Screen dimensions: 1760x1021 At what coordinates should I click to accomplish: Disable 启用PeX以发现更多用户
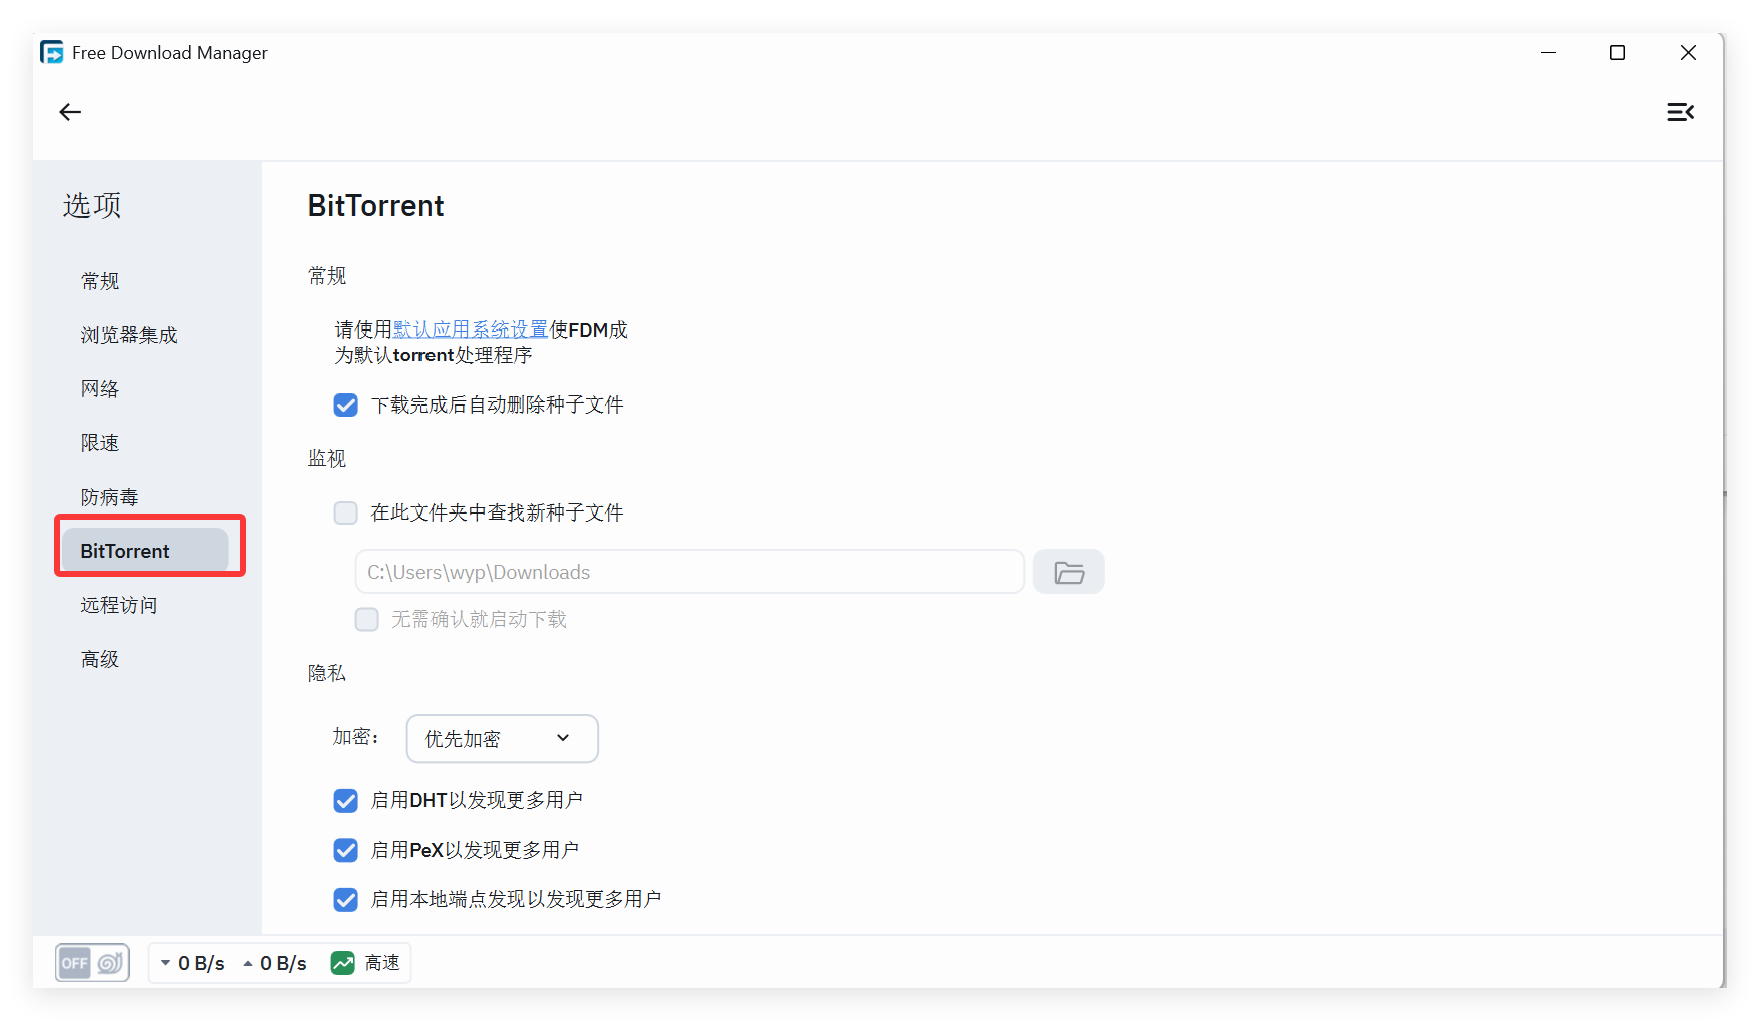(346, 850)
